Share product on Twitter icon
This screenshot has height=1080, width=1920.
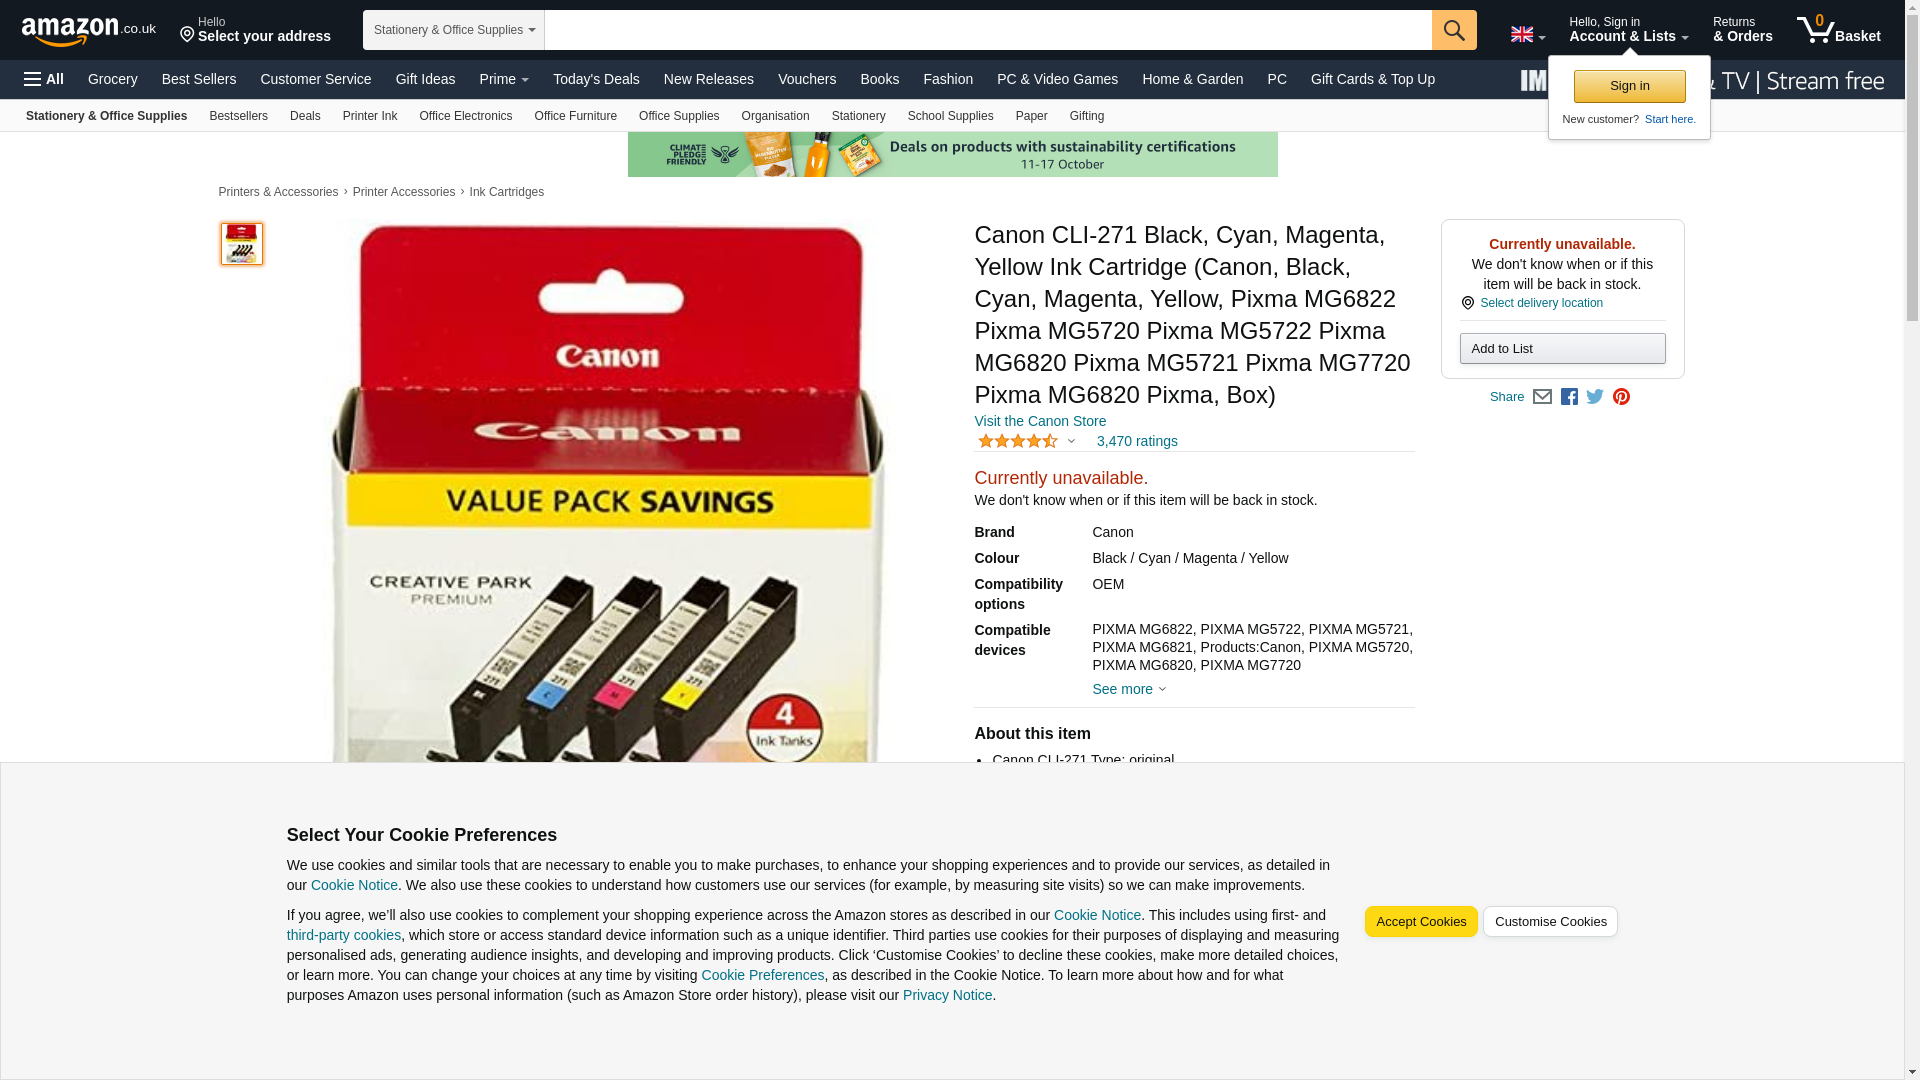[1595, 397]
